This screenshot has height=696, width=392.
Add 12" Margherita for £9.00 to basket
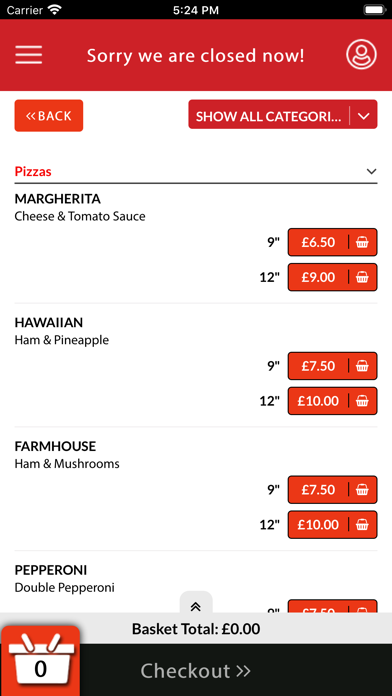[x=333, y=277]
